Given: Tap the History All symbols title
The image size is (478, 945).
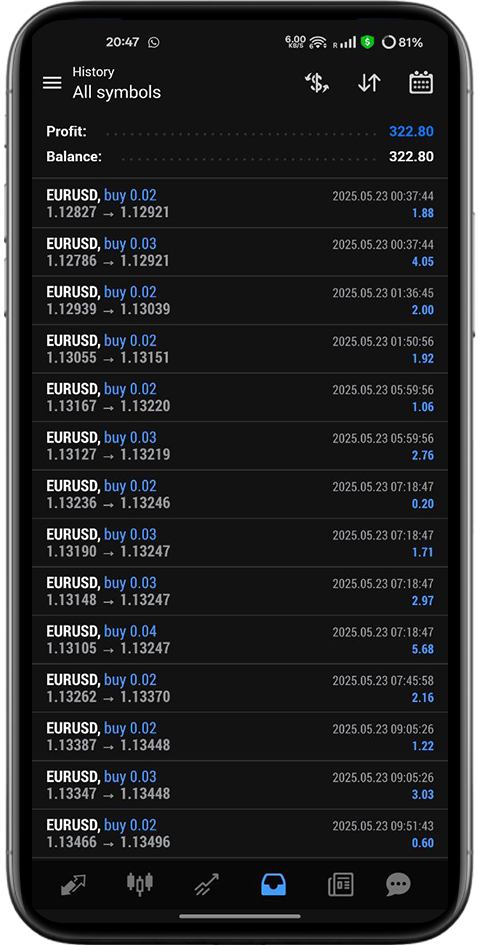Looking at the screenshot, I should coord(117,83).
